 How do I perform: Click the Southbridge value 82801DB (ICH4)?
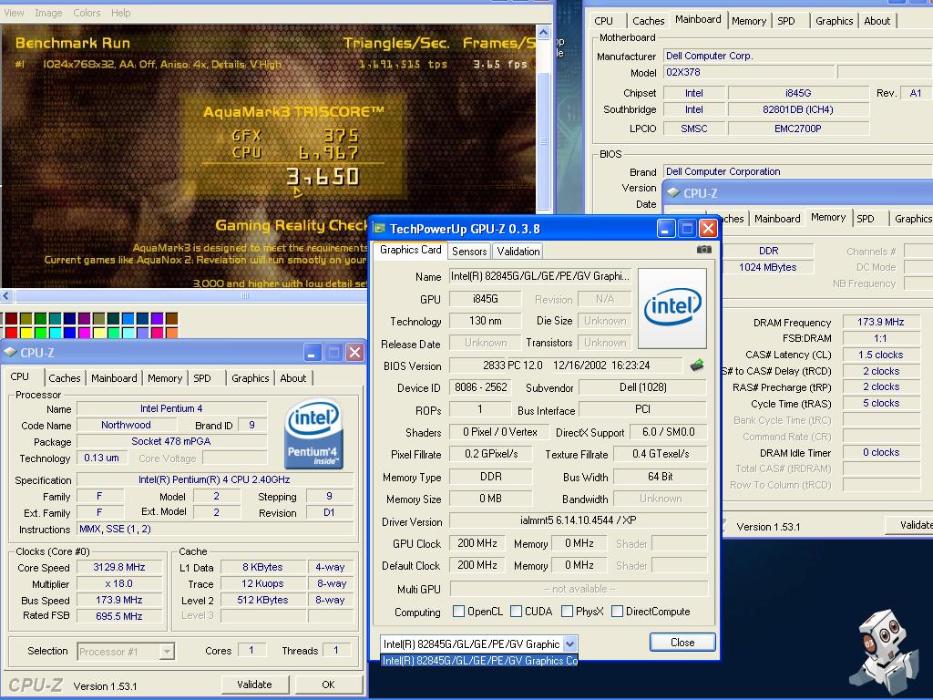pos(798,110)
